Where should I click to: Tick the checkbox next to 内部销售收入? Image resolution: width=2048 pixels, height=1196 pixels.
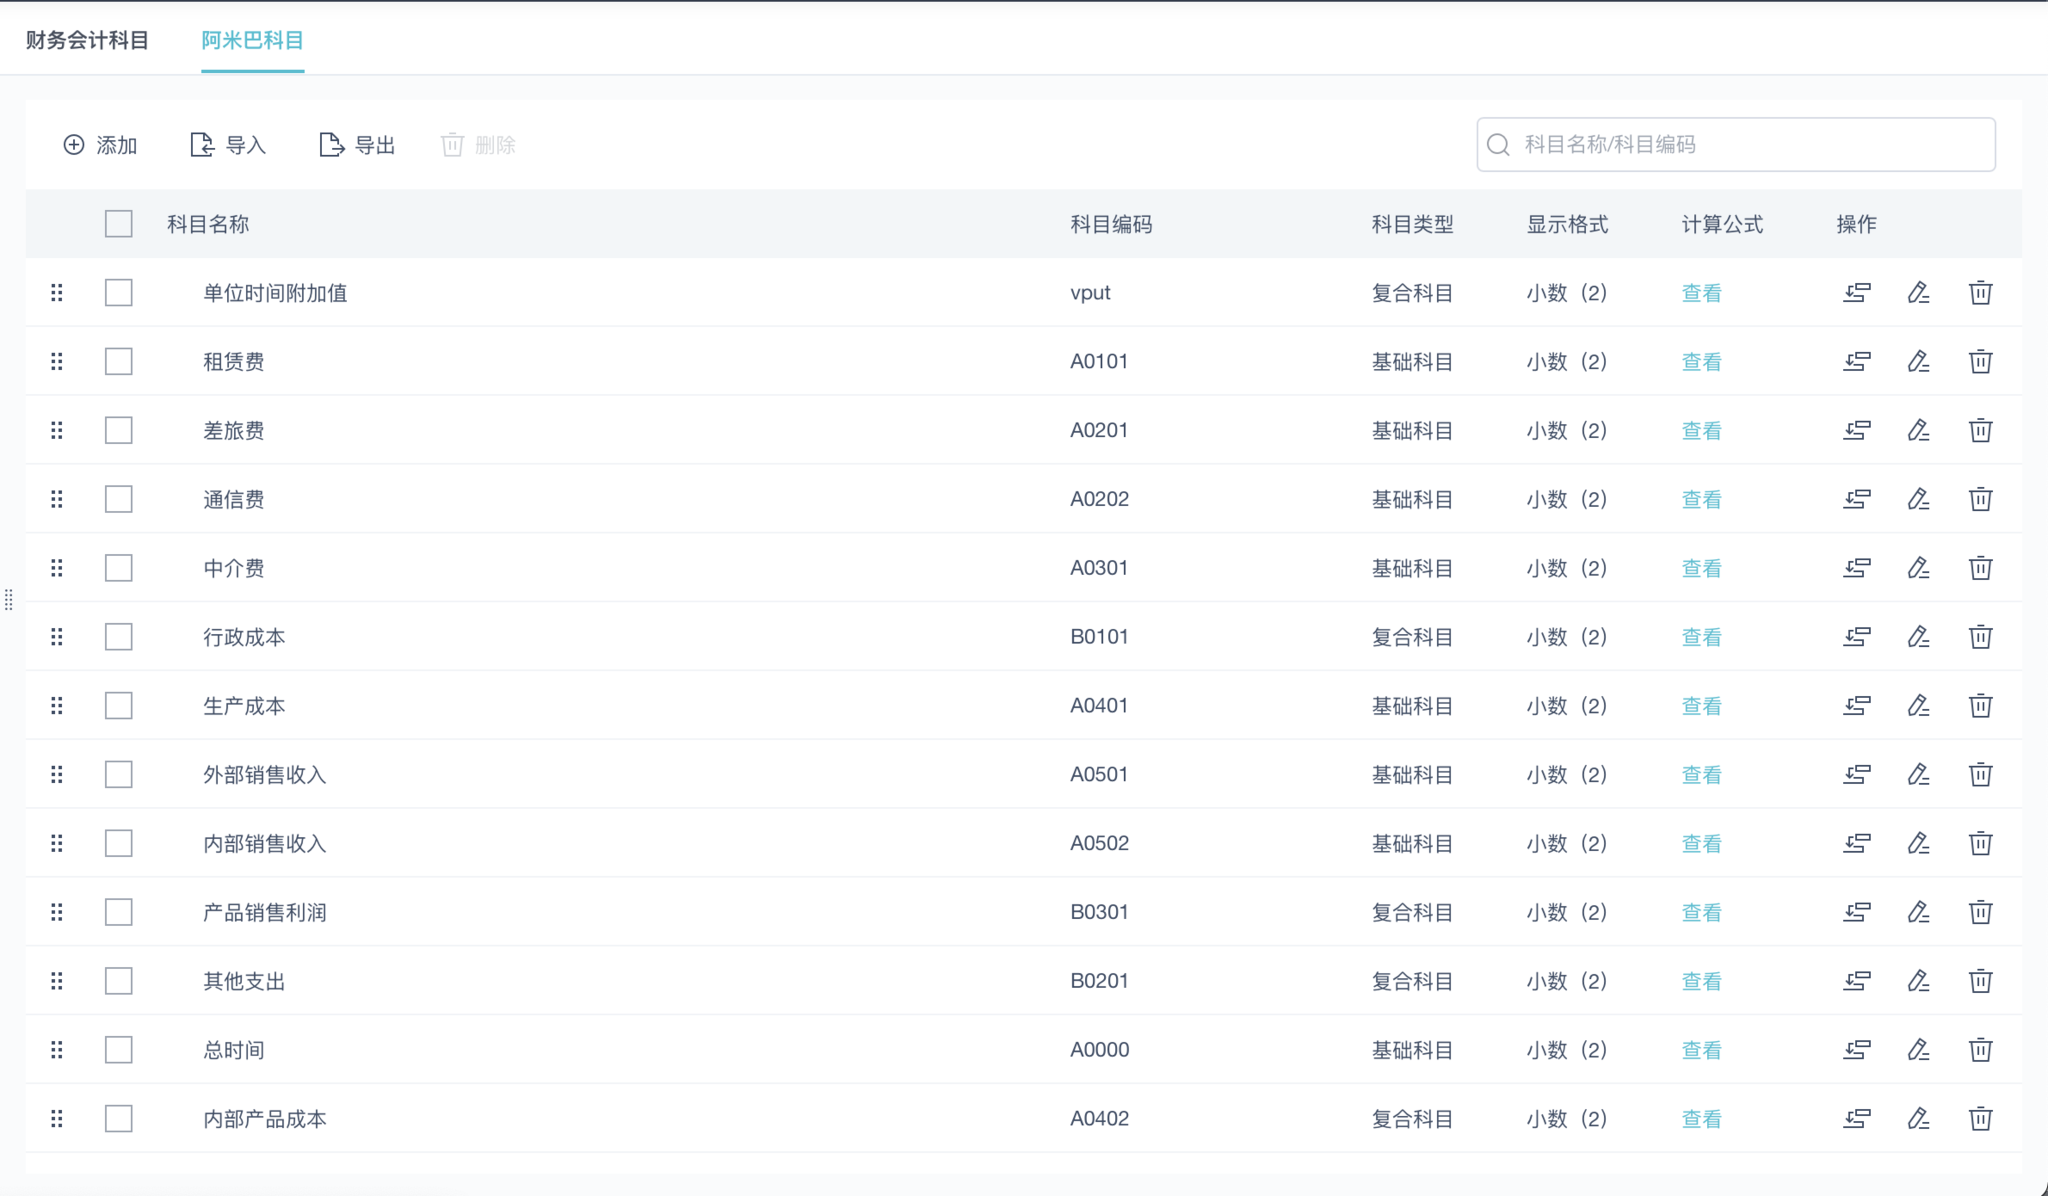point(119,843)
